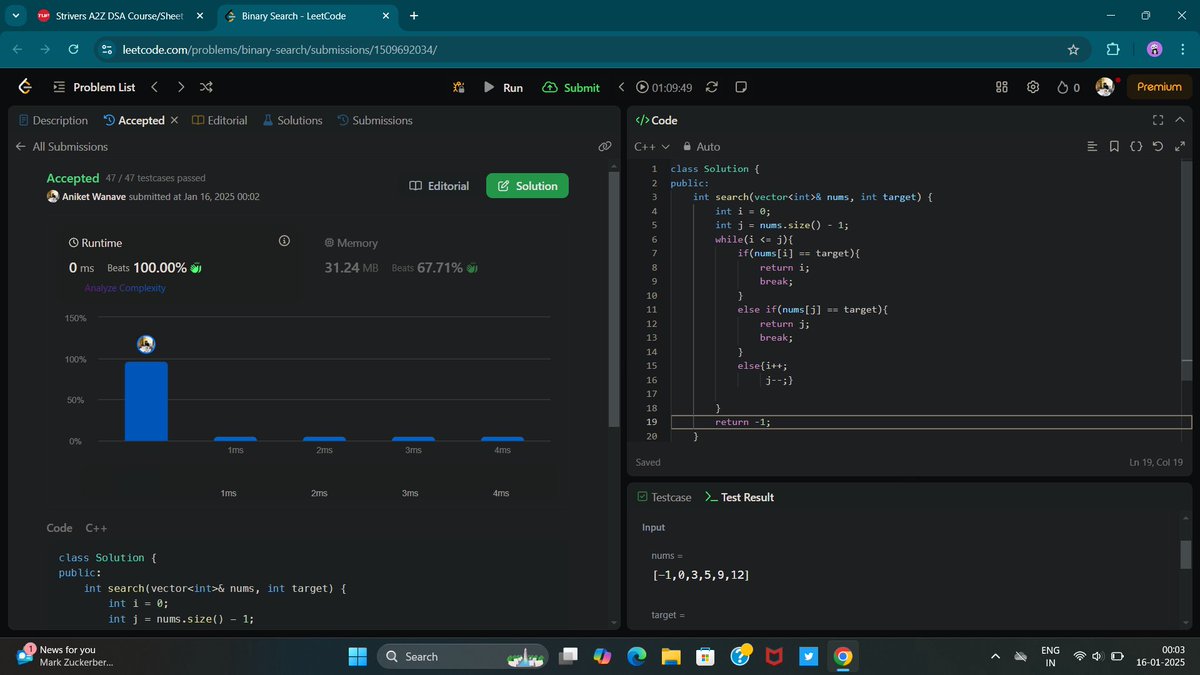This screenshot has width=1200, height=675.
Task: Click the Premium button
Action: pos(1159,87)
